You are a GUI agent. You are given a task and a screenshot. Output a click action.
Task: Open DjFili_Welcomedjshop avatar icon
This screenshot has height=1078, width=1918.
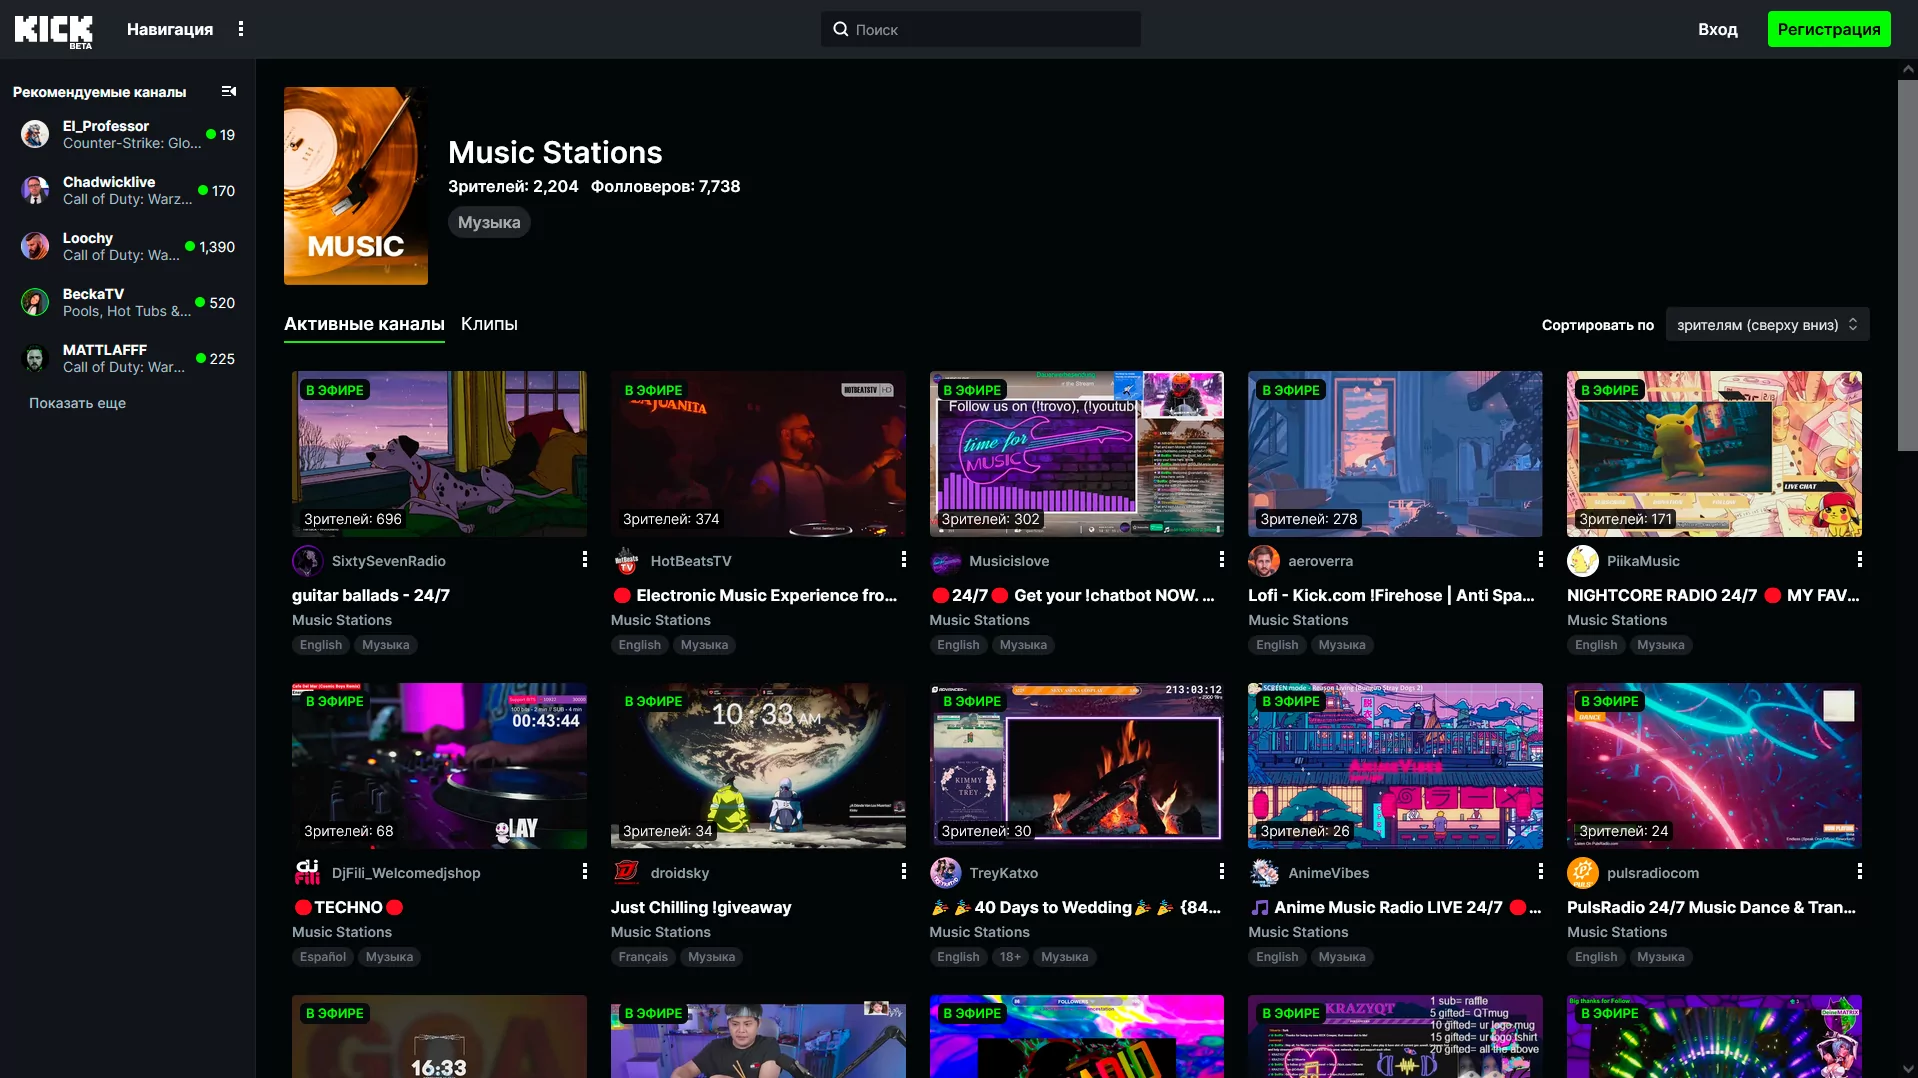(308, 873)
